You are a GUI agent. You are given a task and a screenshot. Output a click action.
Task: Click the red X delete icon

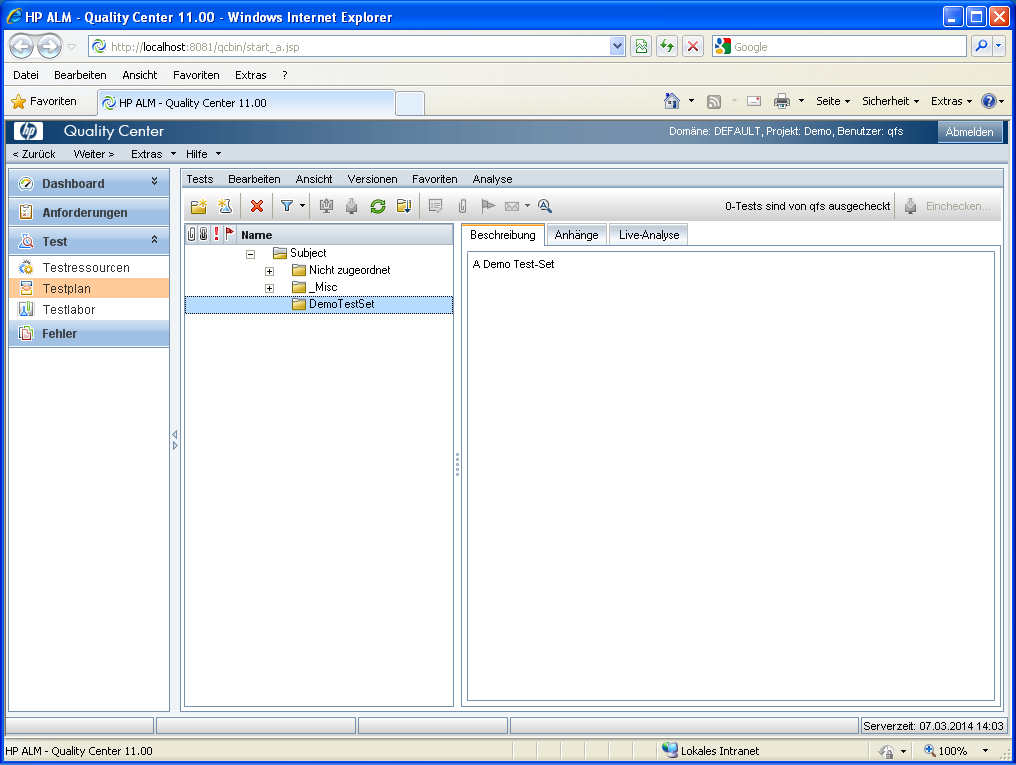coord(257,206)
